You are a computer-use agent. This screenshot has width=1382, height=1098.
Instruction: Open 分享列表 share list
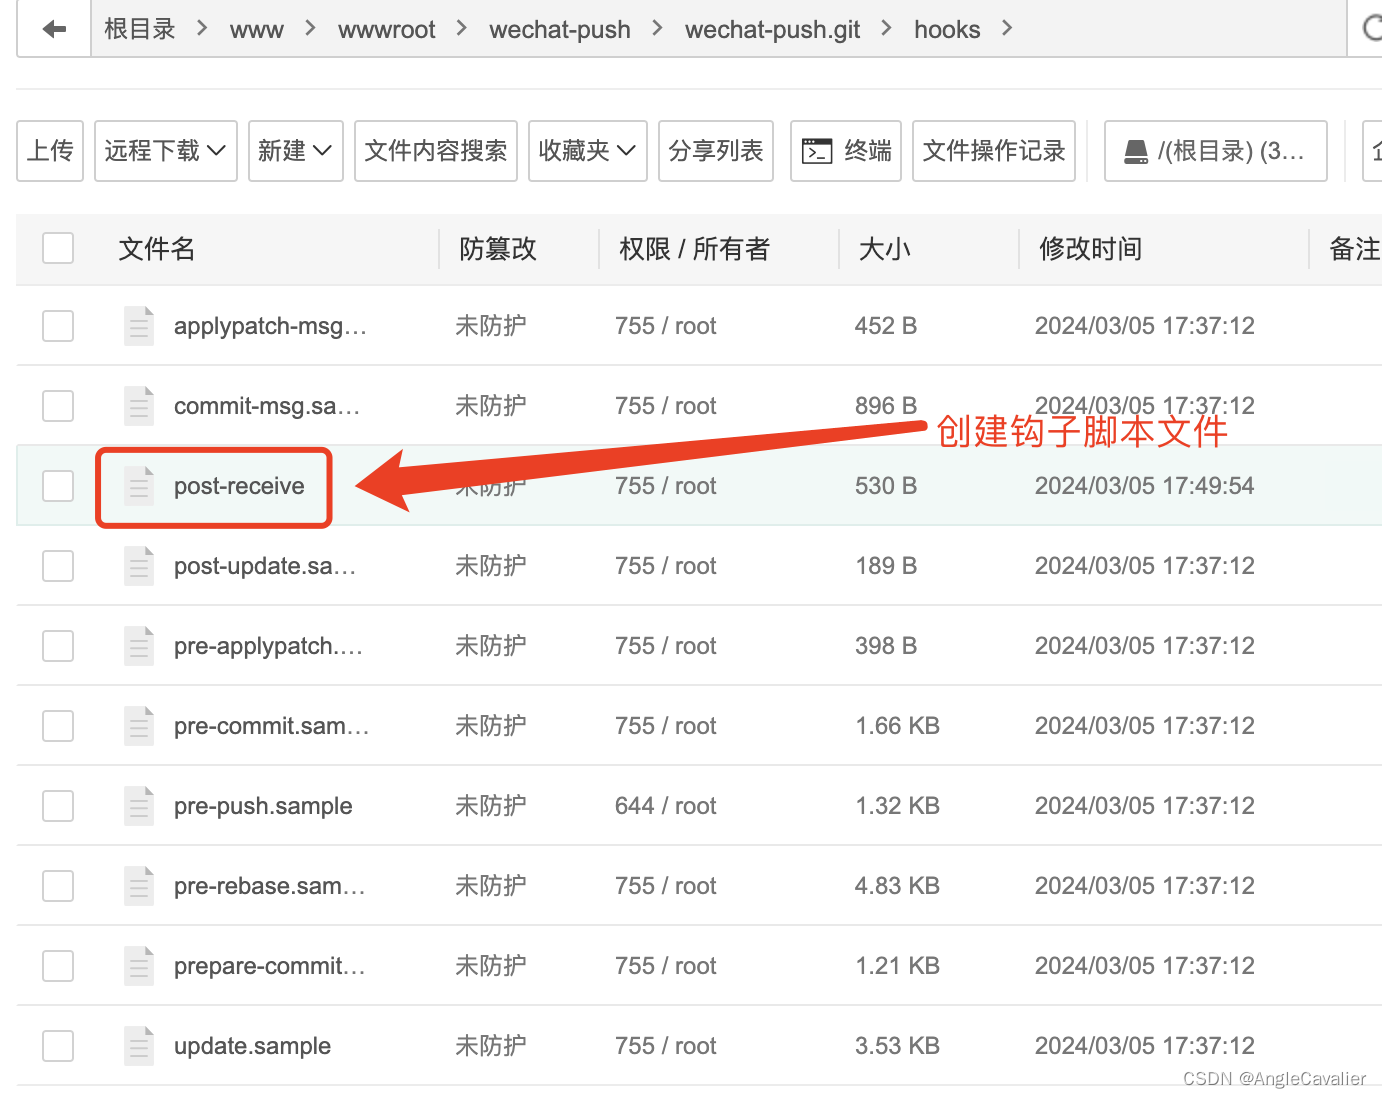click(716, 151)
